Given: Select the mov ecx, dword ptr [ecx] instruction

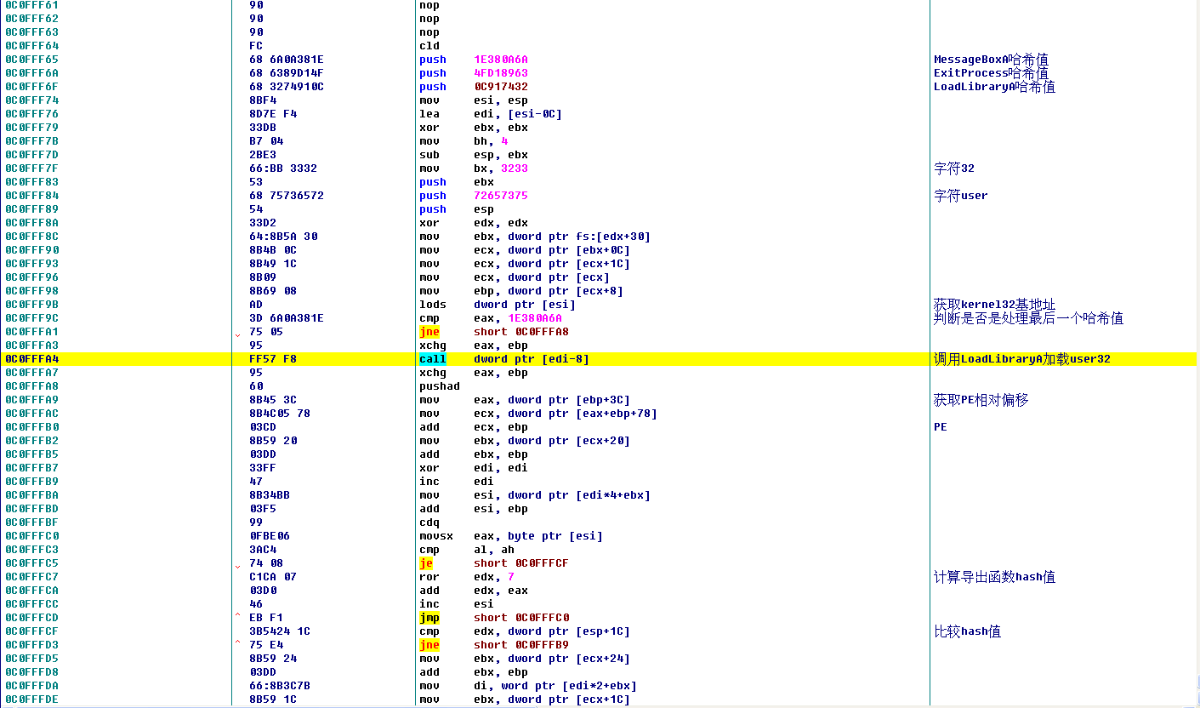Looking at the screenshot, I should [515, 277].
